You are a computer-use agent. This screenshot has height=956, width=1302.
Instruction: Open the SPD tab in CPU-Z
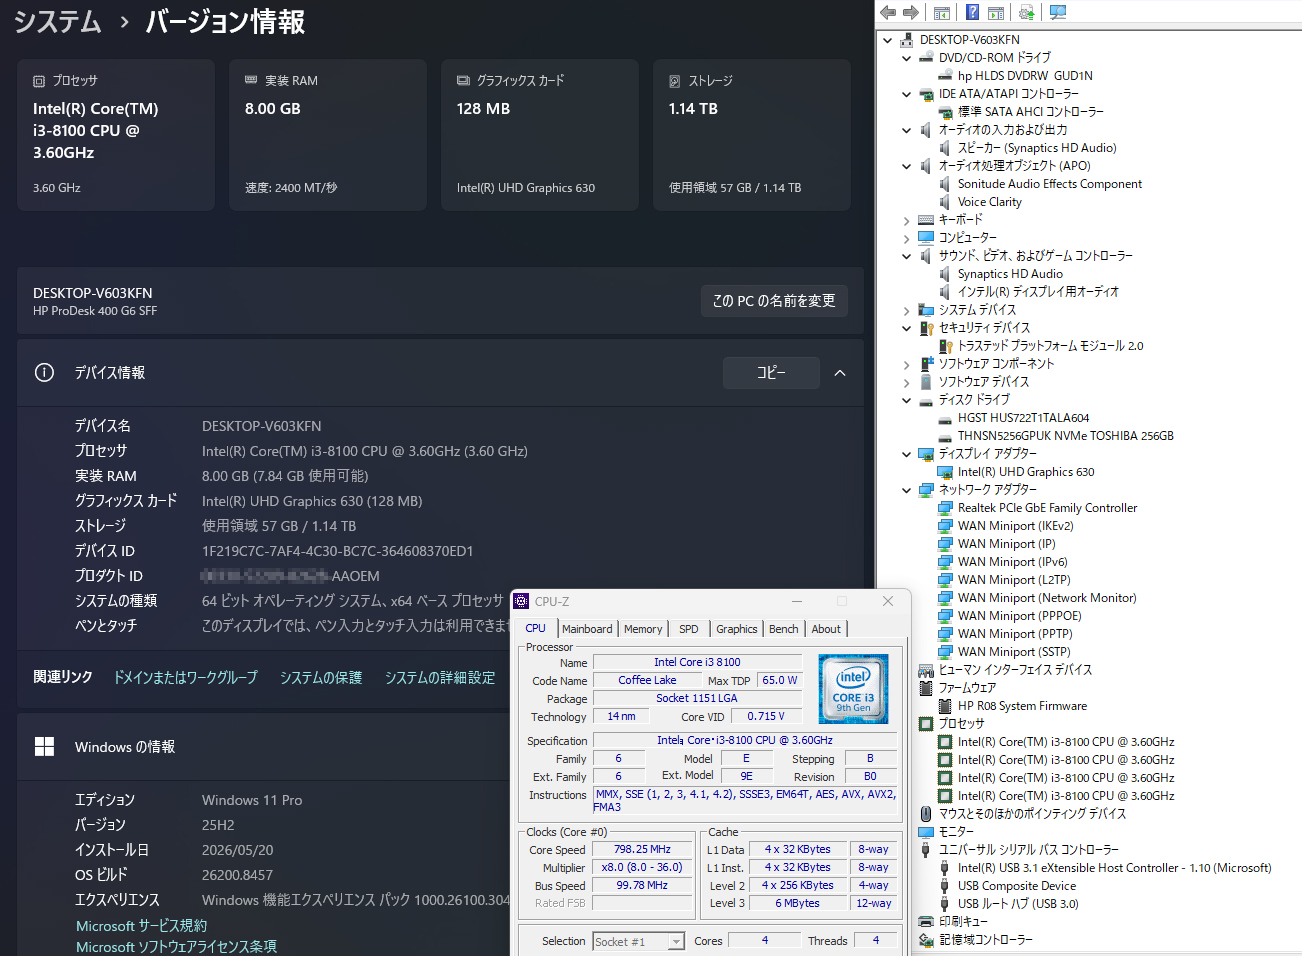(689, 629)
